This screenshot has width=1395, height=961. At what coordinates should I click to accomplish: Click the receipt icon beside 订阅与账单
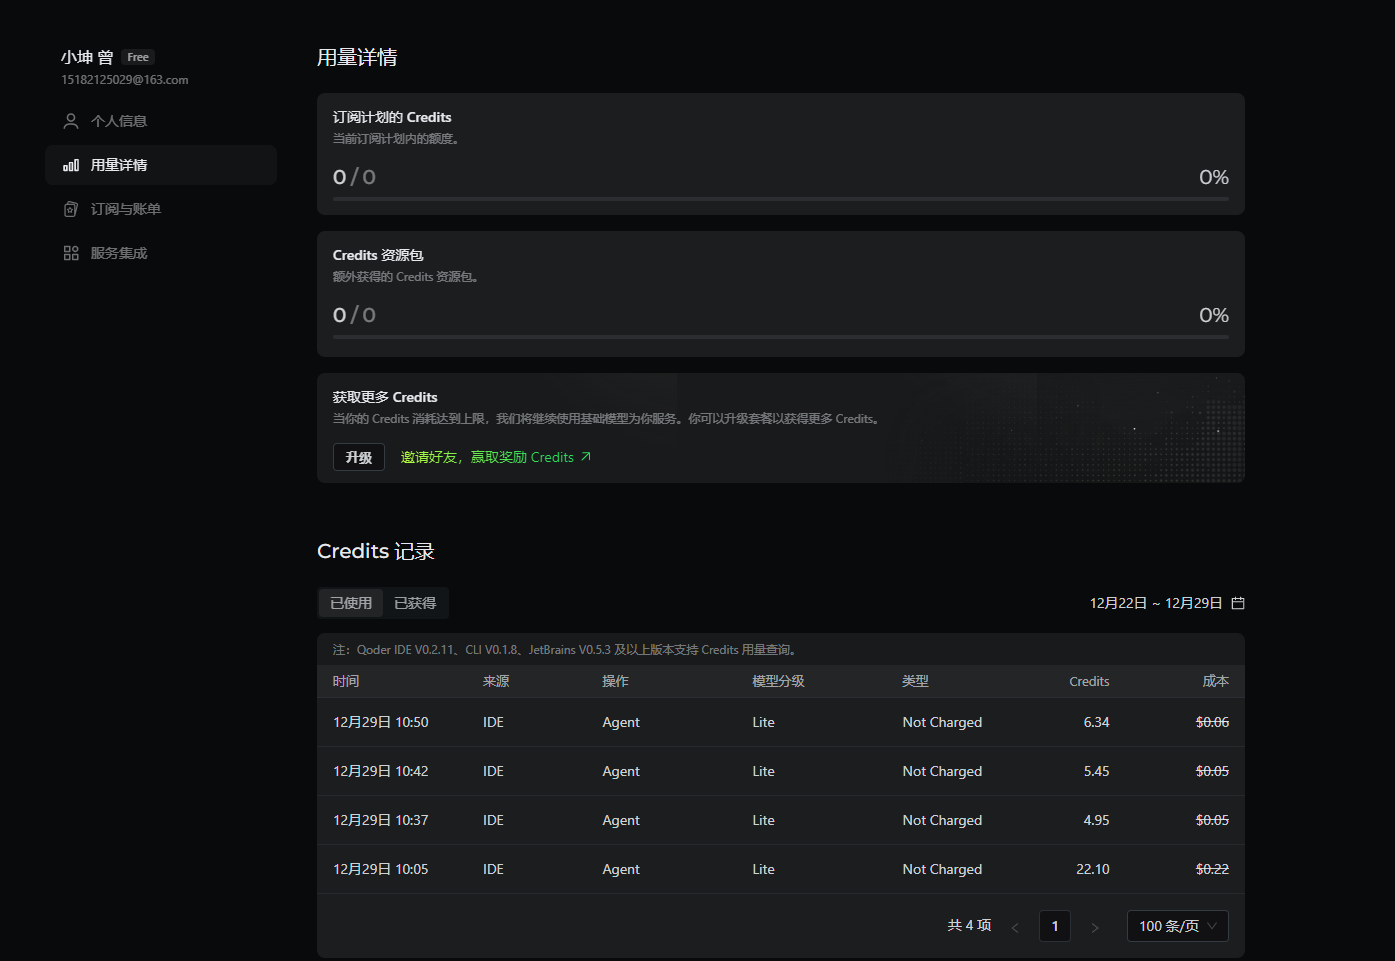[x=71, y=209]
